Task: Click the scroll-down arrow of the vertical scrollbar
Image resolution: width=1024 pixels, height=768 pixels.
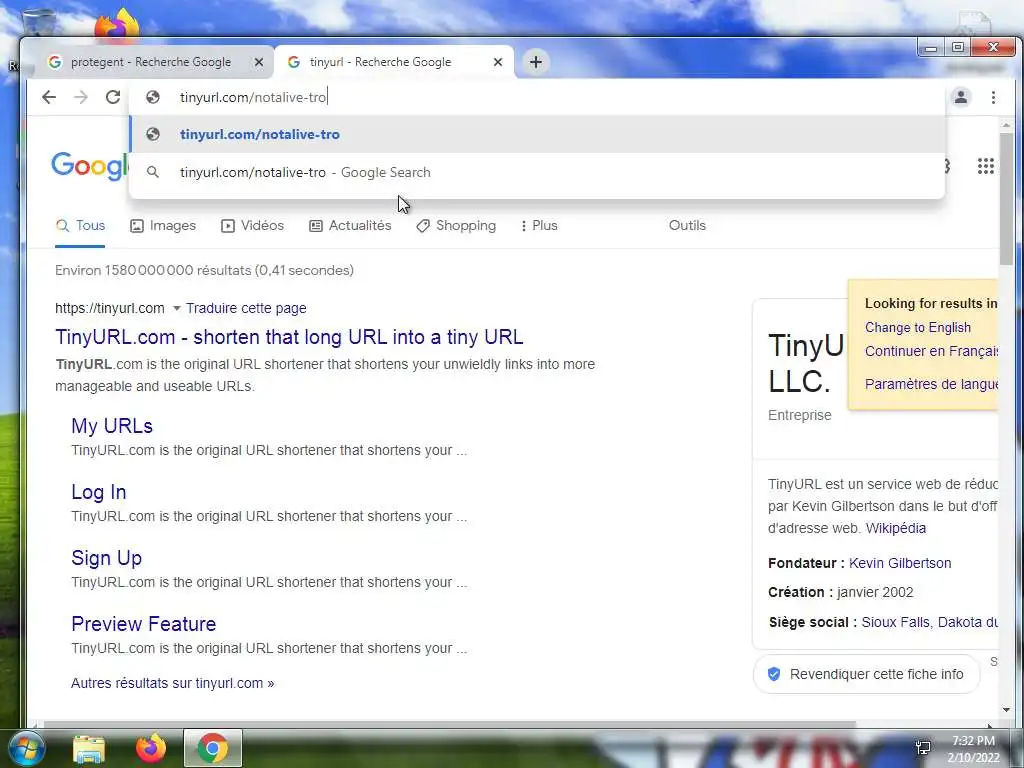Action: 1006,710
